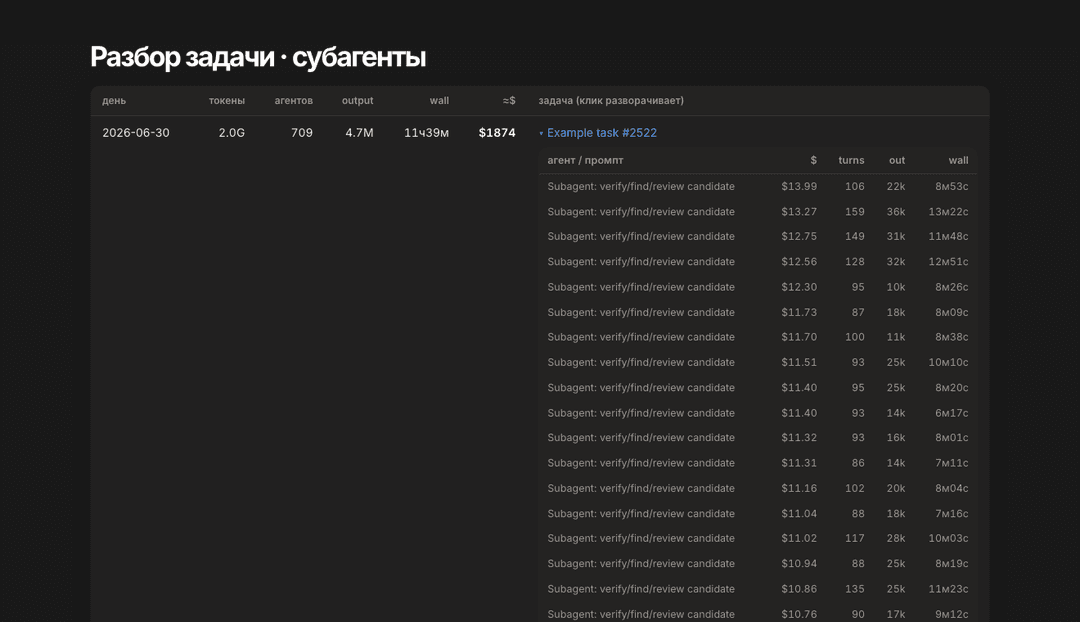Viewport: 1080px width, 622px height.
Task: Click the subagent cost $11.51
Action: point(799,362)
